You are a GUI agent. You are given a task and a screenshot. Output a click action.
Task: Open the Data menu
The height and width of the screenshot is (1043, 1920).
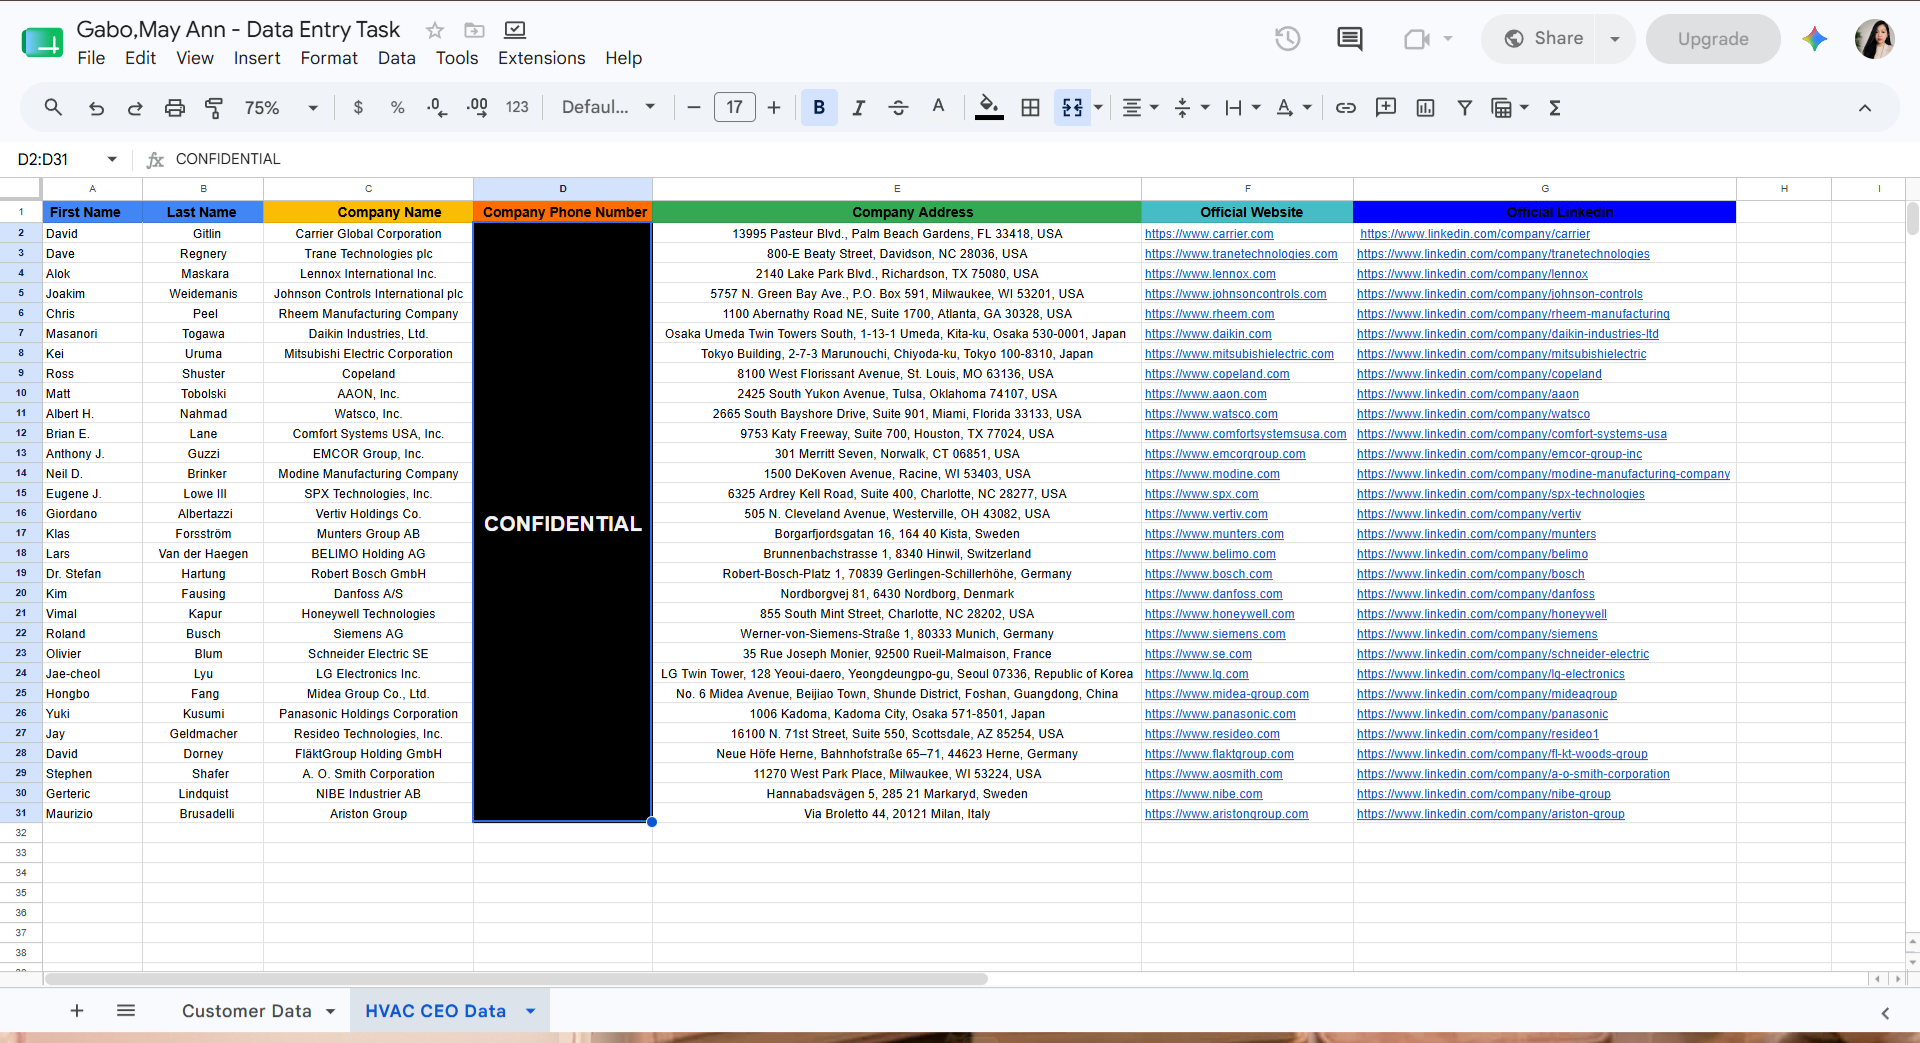[397, 58]
